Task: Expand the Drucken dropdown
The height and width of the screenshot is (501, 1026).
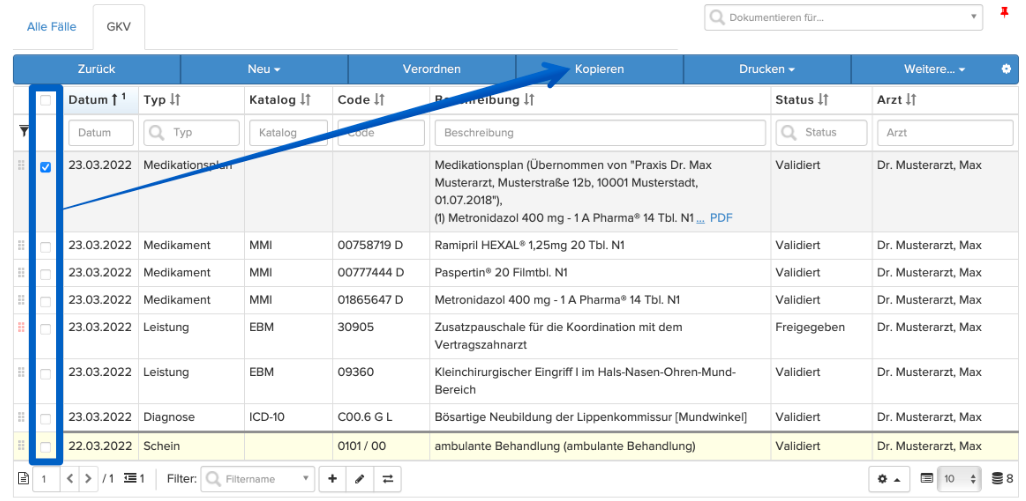Action: (x=767, y=69)
